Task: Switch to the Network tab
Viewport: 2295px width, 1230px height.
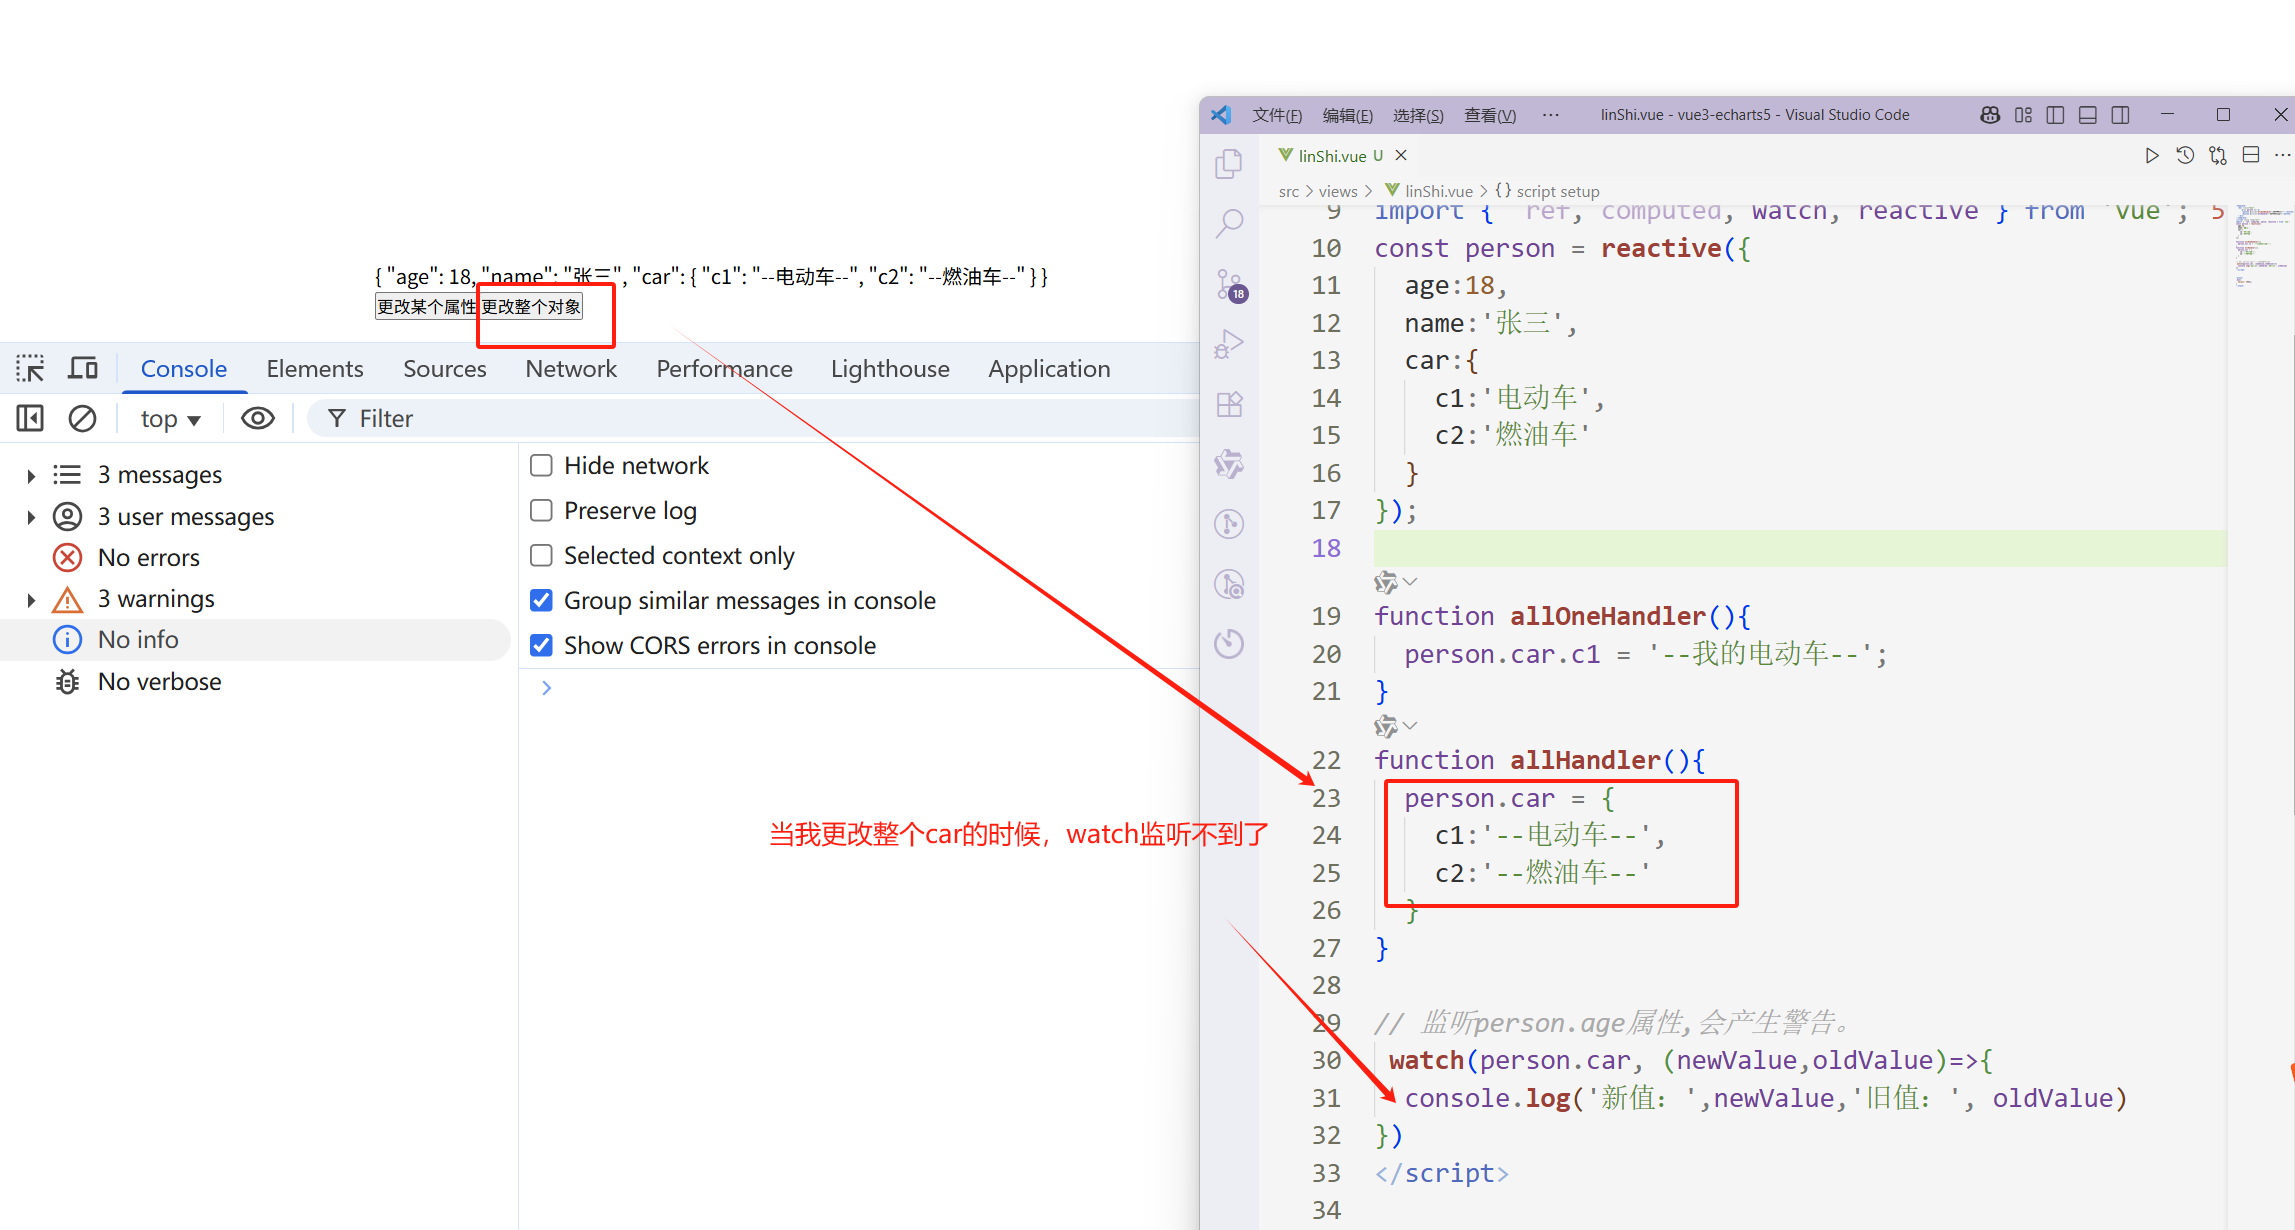Action: pos(571,369)
